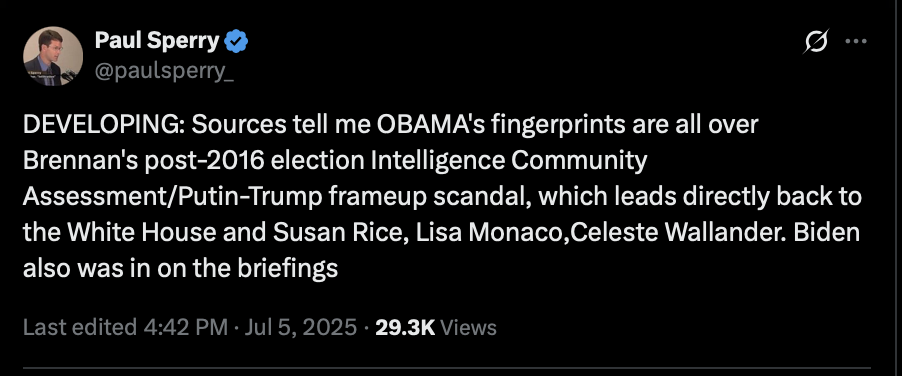This screenshot has width=902, height=376.
Task: Open Paul Sperry's profile avatar photo
Action: (x=53, y=56)
